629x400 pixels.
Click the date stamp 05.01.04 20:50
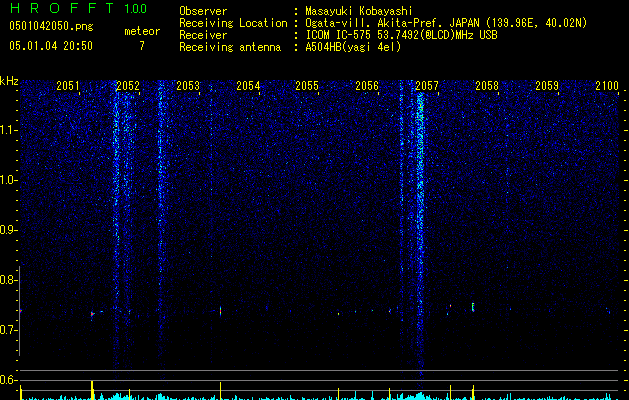click(x=51, y=46)
